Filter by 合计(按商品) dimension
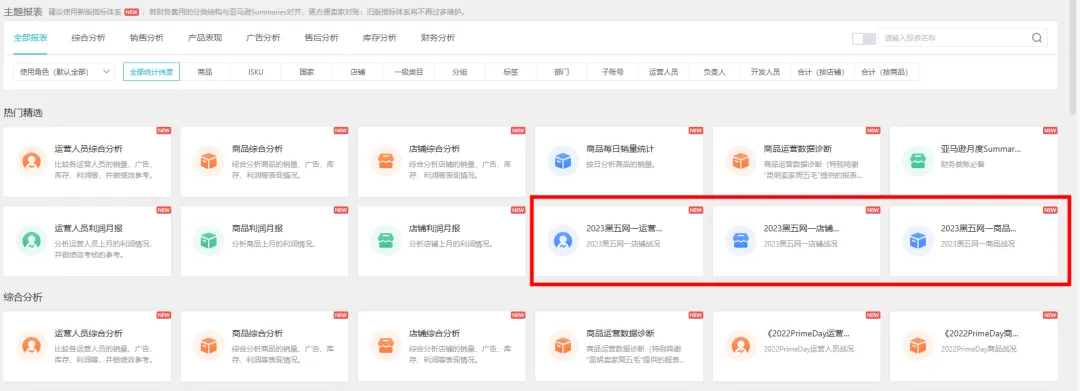1080x391 pixels. [886, 72]
